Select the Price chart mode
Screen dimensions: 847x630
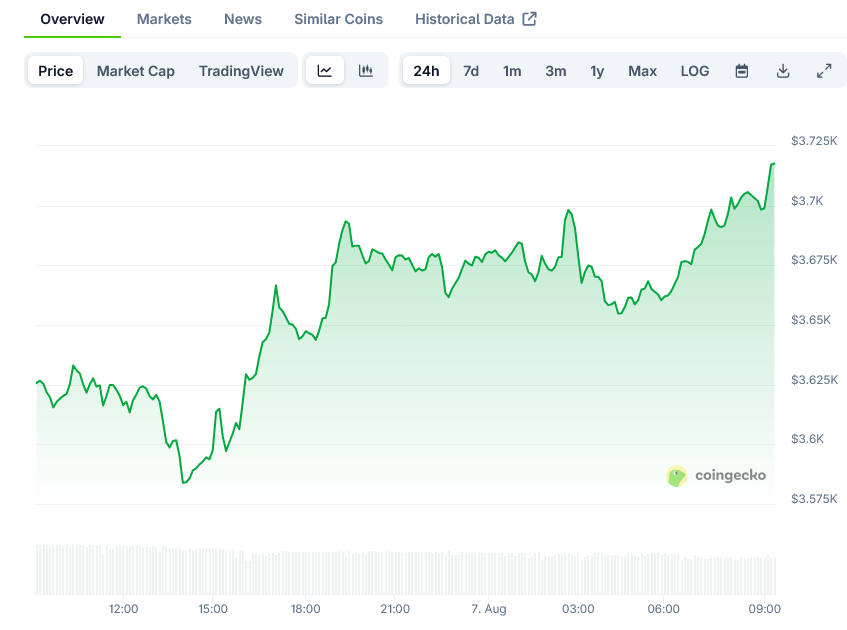point(56,71)
